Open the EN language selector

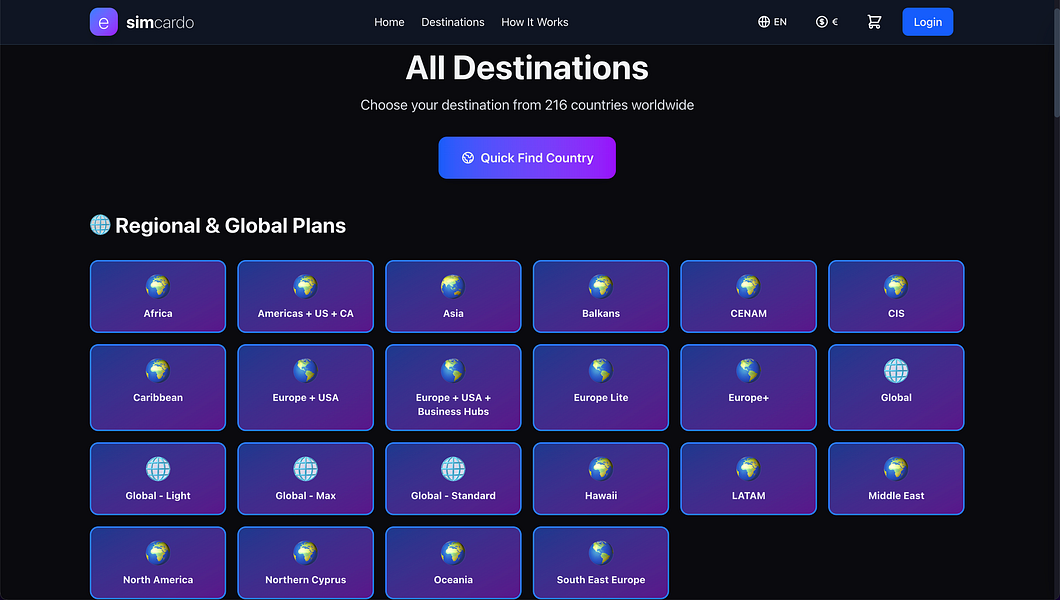tap(772, 22)
